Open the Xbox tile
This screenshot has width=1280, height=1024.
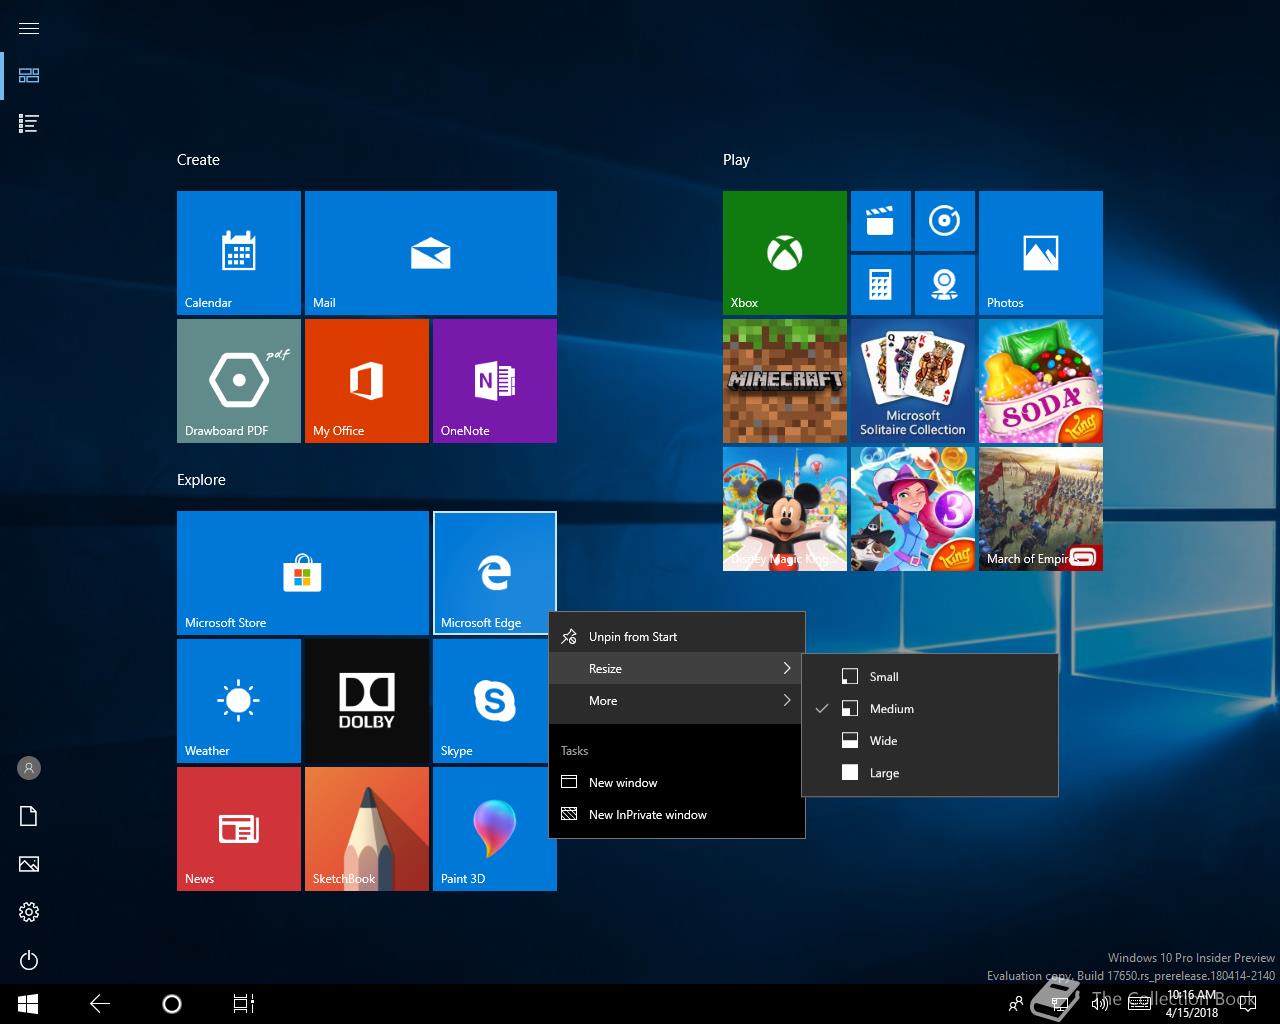784,253
